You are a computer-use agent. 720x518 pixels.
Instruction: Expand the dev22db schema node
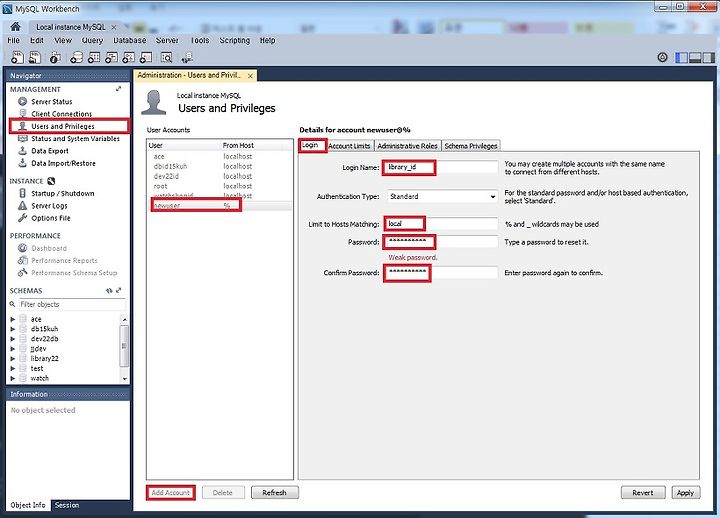(x=13, y=339)
